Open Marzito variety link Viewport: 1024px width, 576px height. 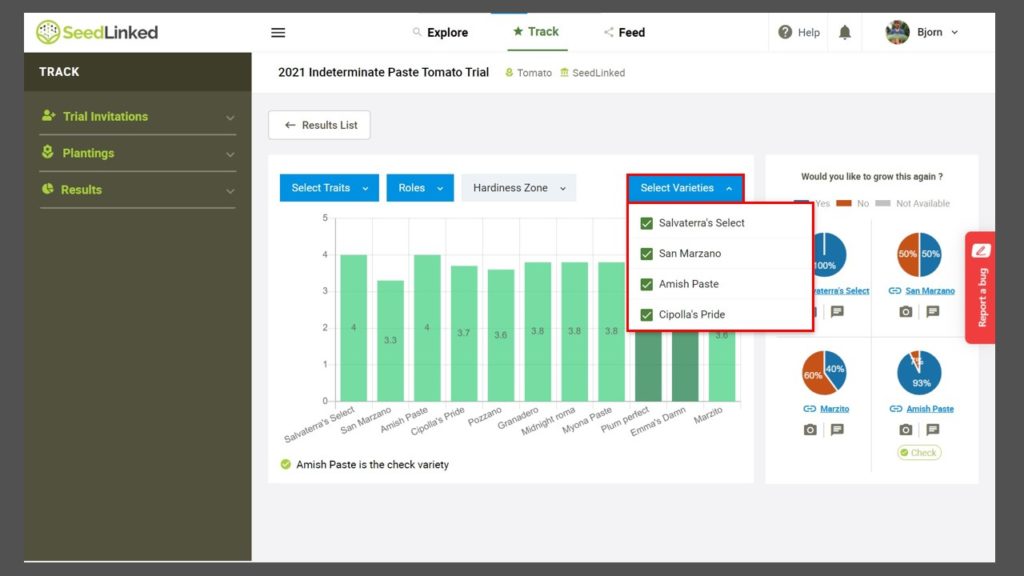click(x=834, y=409)
